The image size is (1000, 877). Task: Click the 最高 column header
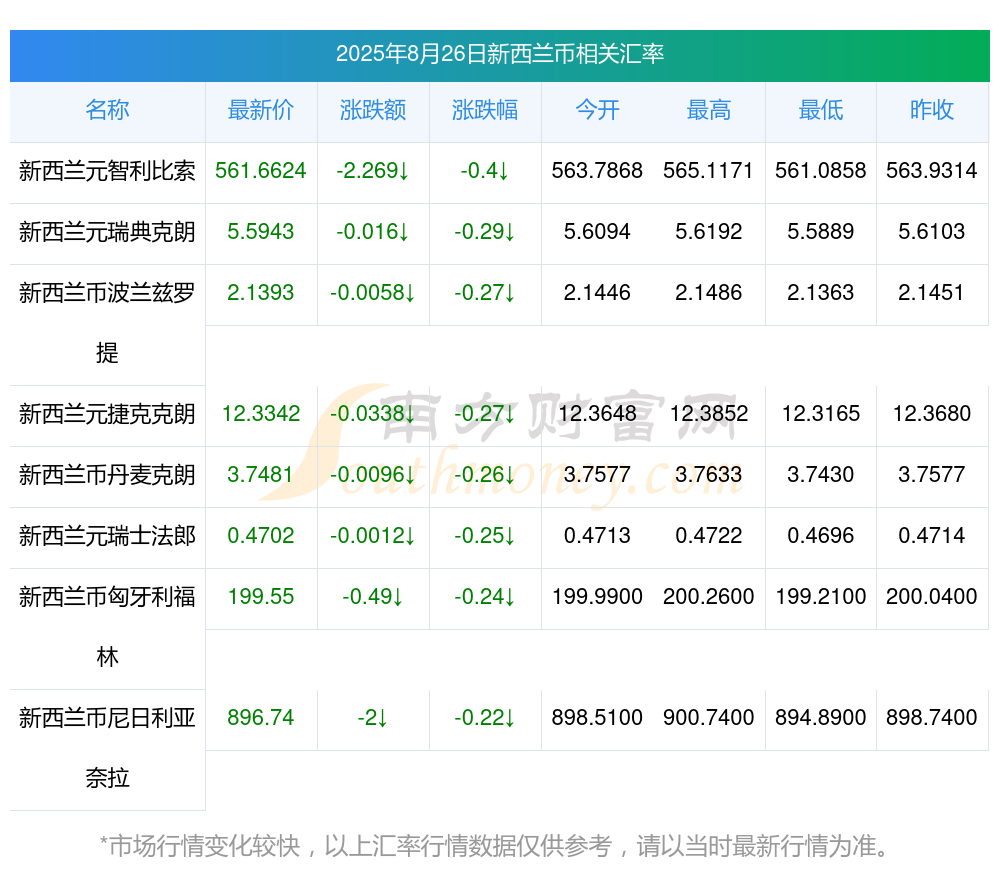[709, 110]
